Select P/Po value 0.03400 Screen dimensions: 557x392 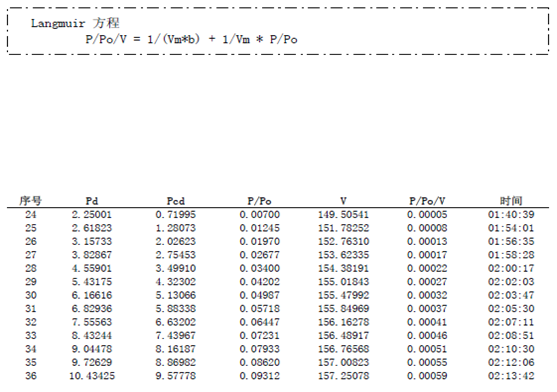[x=259, y=268]
